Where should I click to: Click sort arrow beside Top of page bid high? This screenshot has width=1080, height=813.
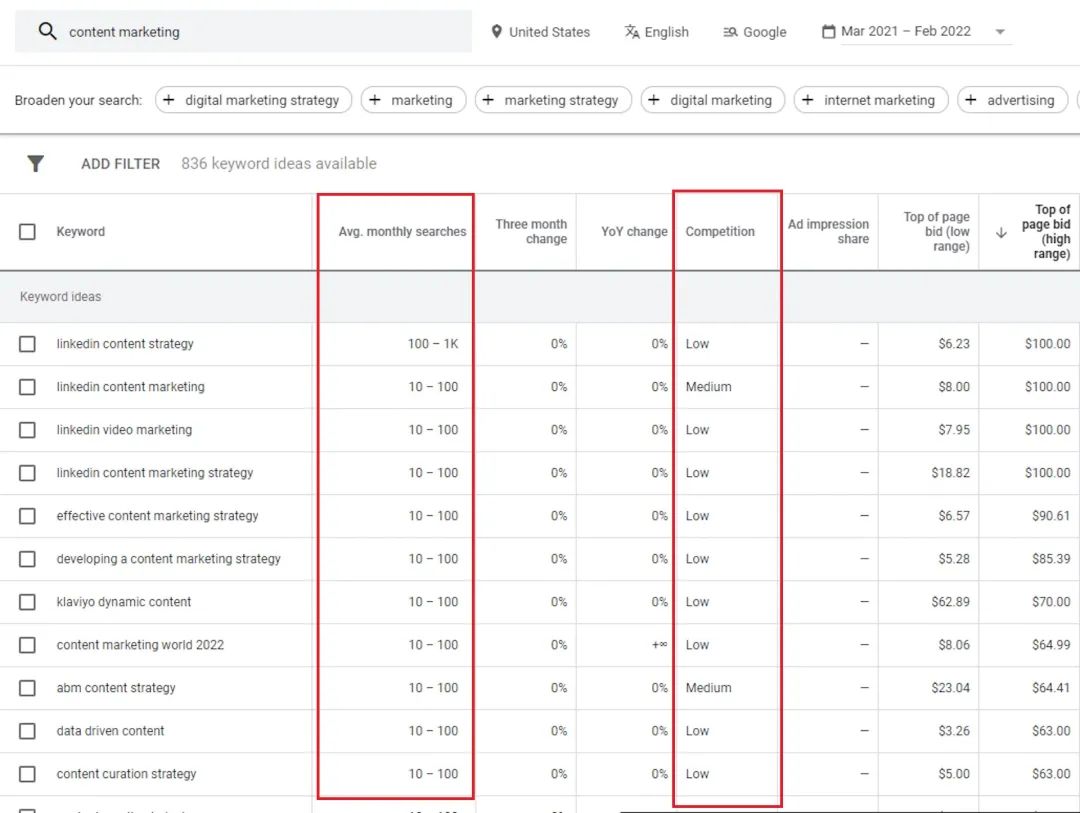[1001, 232]
